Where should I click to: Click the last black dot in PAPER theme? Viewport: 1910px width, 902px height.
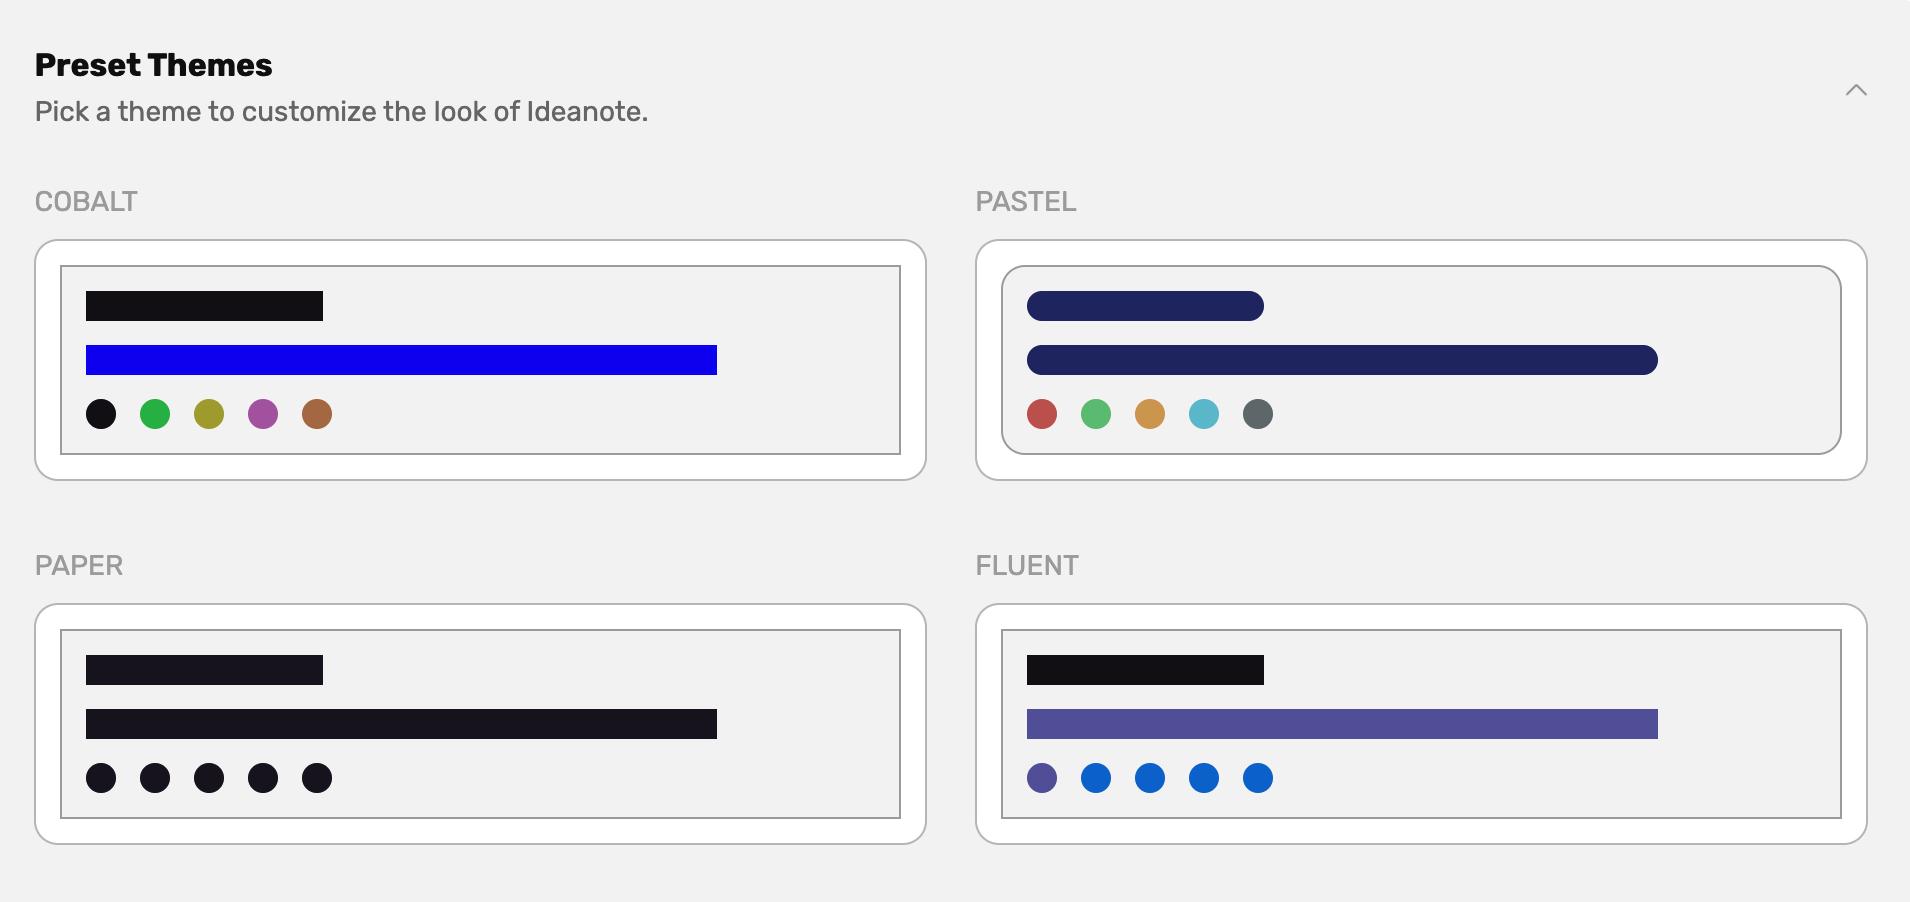point(317,777)
